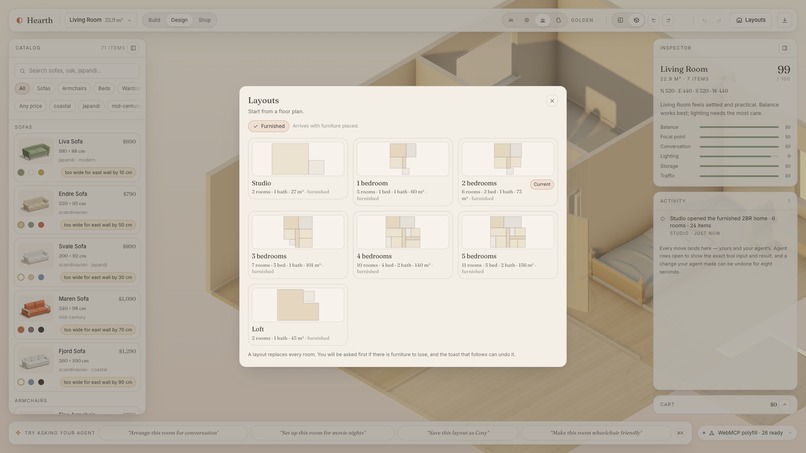Click 'Arrange this room for conversation' suggestion

(x=173, y=433)
